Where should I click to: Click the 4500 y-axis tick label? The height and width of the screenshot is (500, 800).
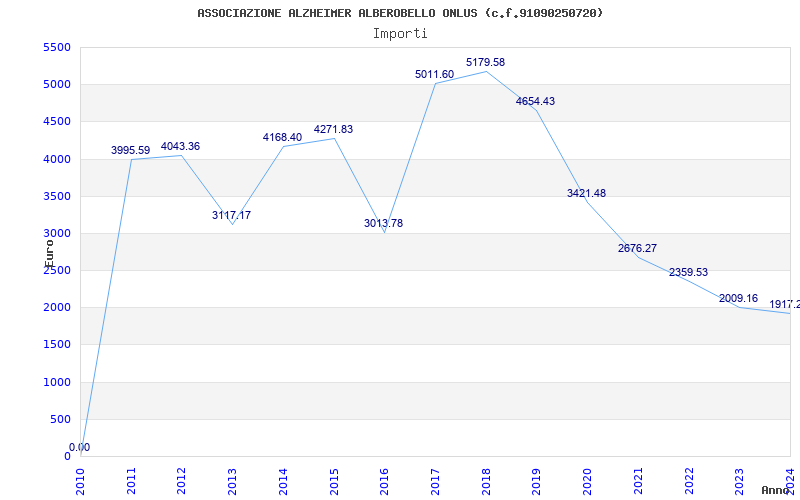[x=57, y=122]
